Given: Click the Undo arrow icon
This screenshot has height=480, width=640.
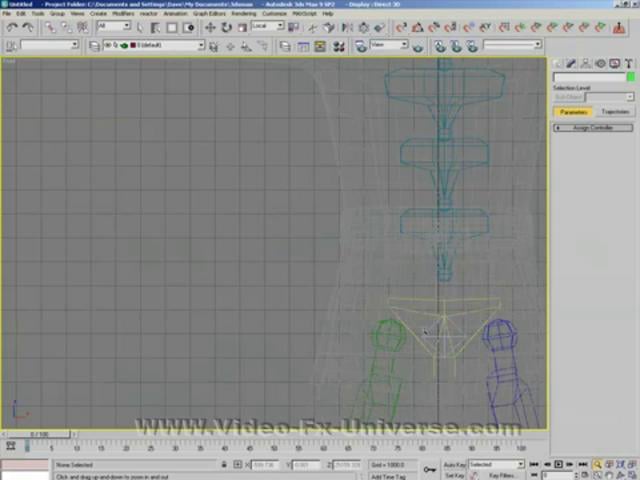Looking at the screenshot, I should click(12, 27).
